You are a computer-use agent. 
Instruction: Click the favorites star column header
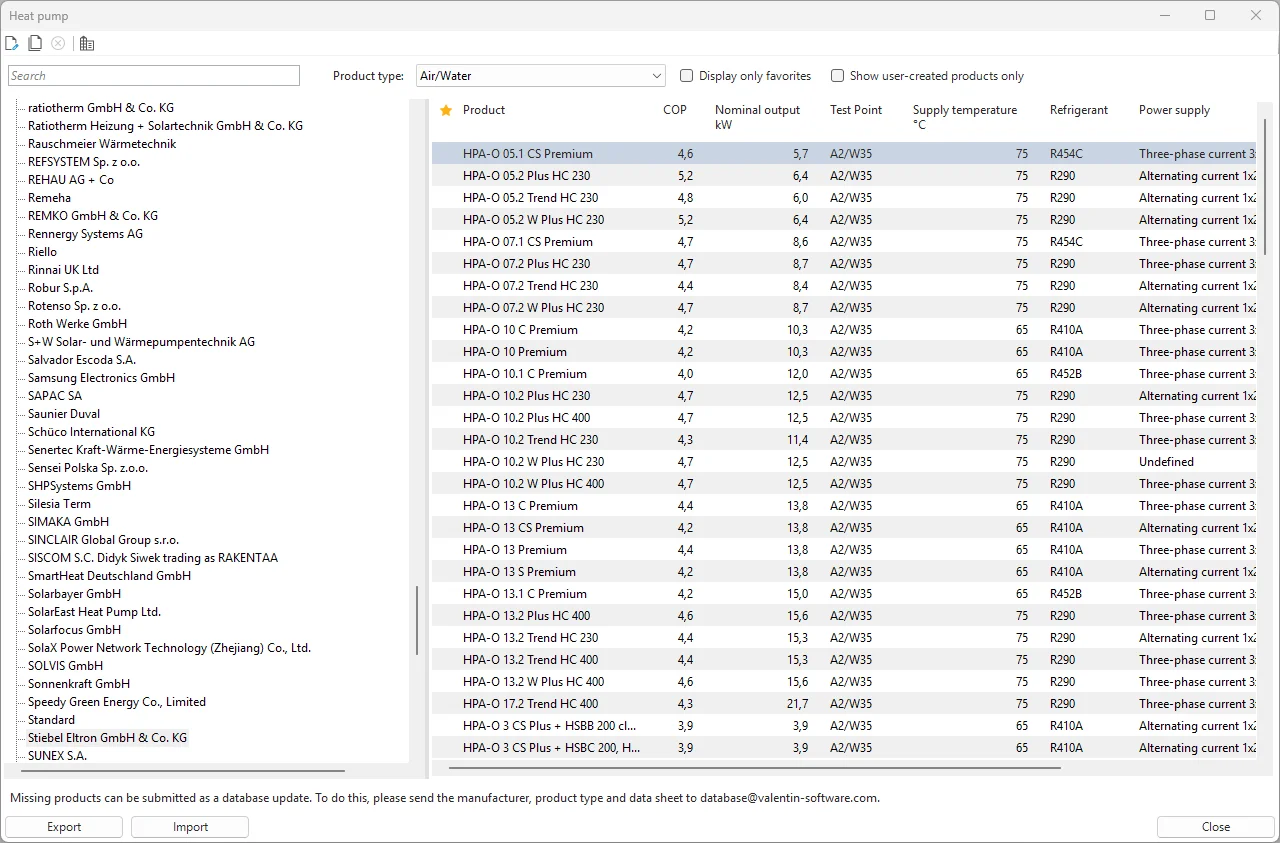click(x=446, y=110)
